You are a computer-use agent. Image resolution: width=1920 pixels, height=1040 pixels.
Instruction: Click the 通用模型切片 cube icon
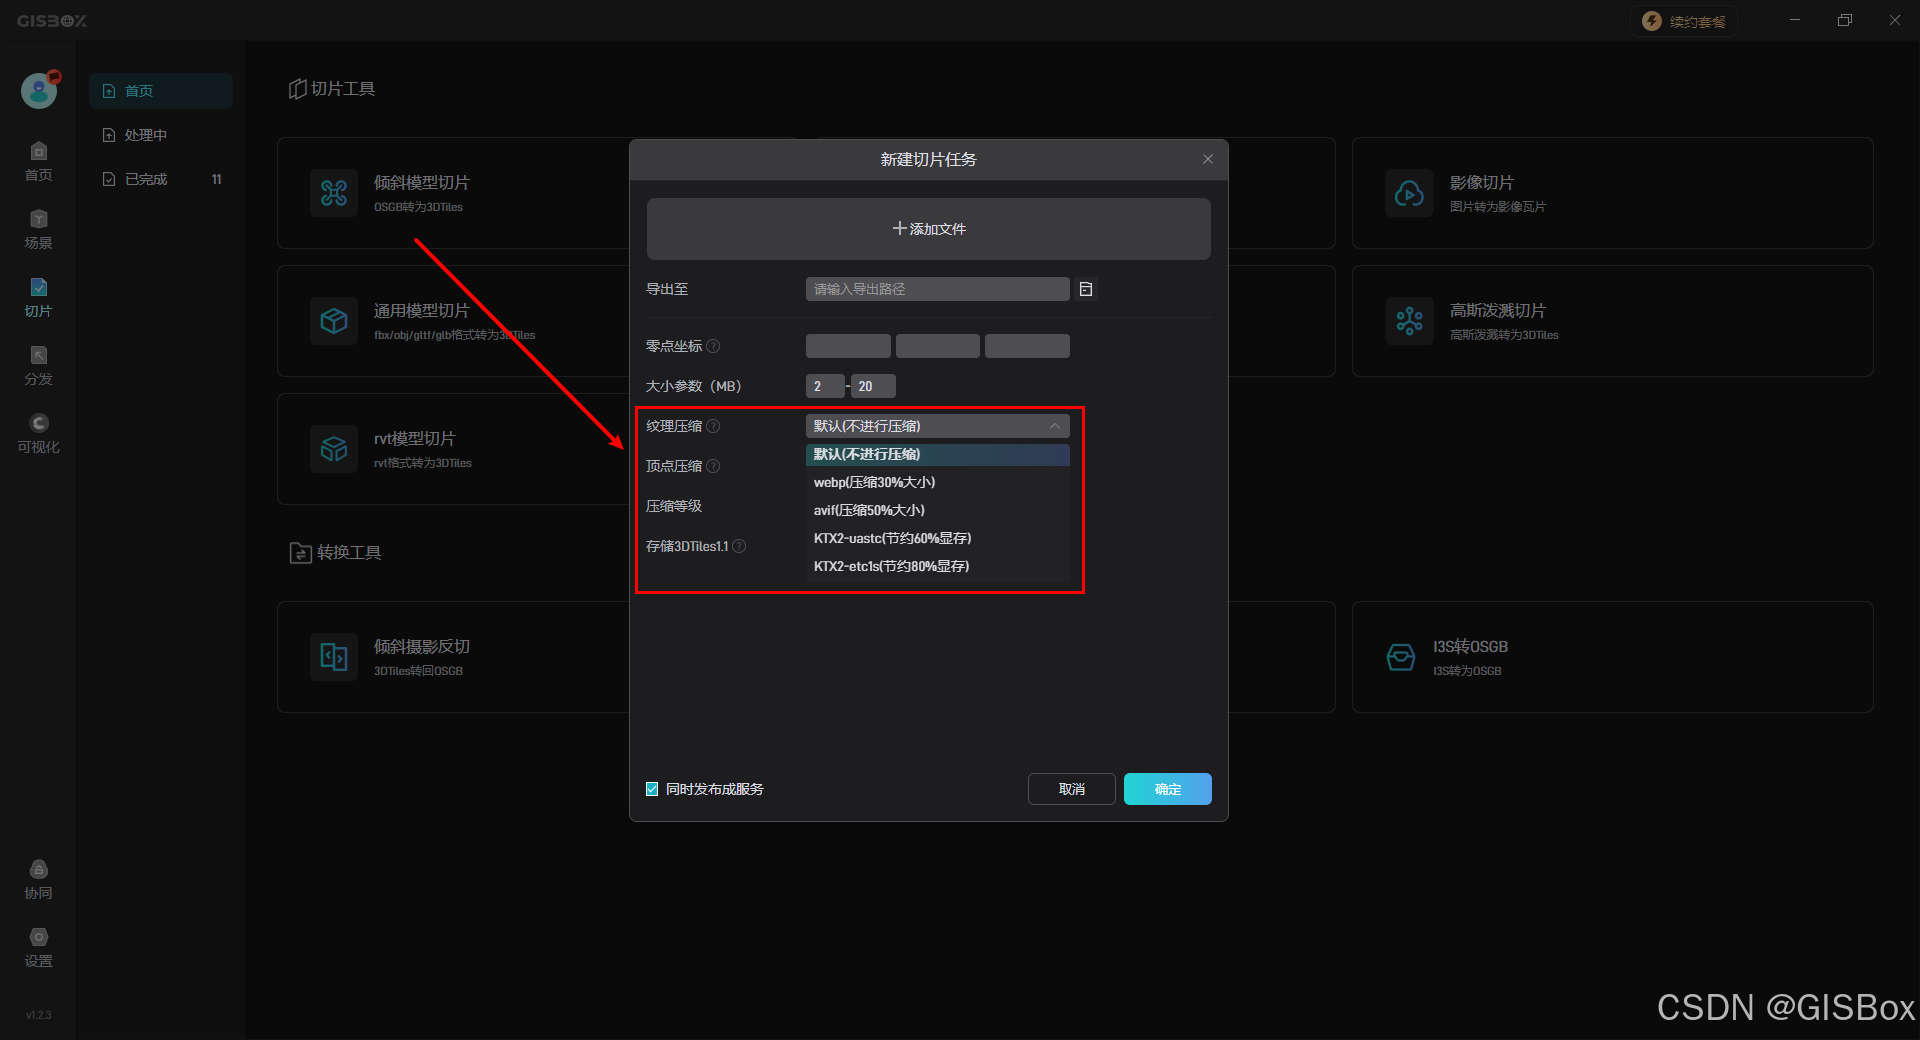334,321
